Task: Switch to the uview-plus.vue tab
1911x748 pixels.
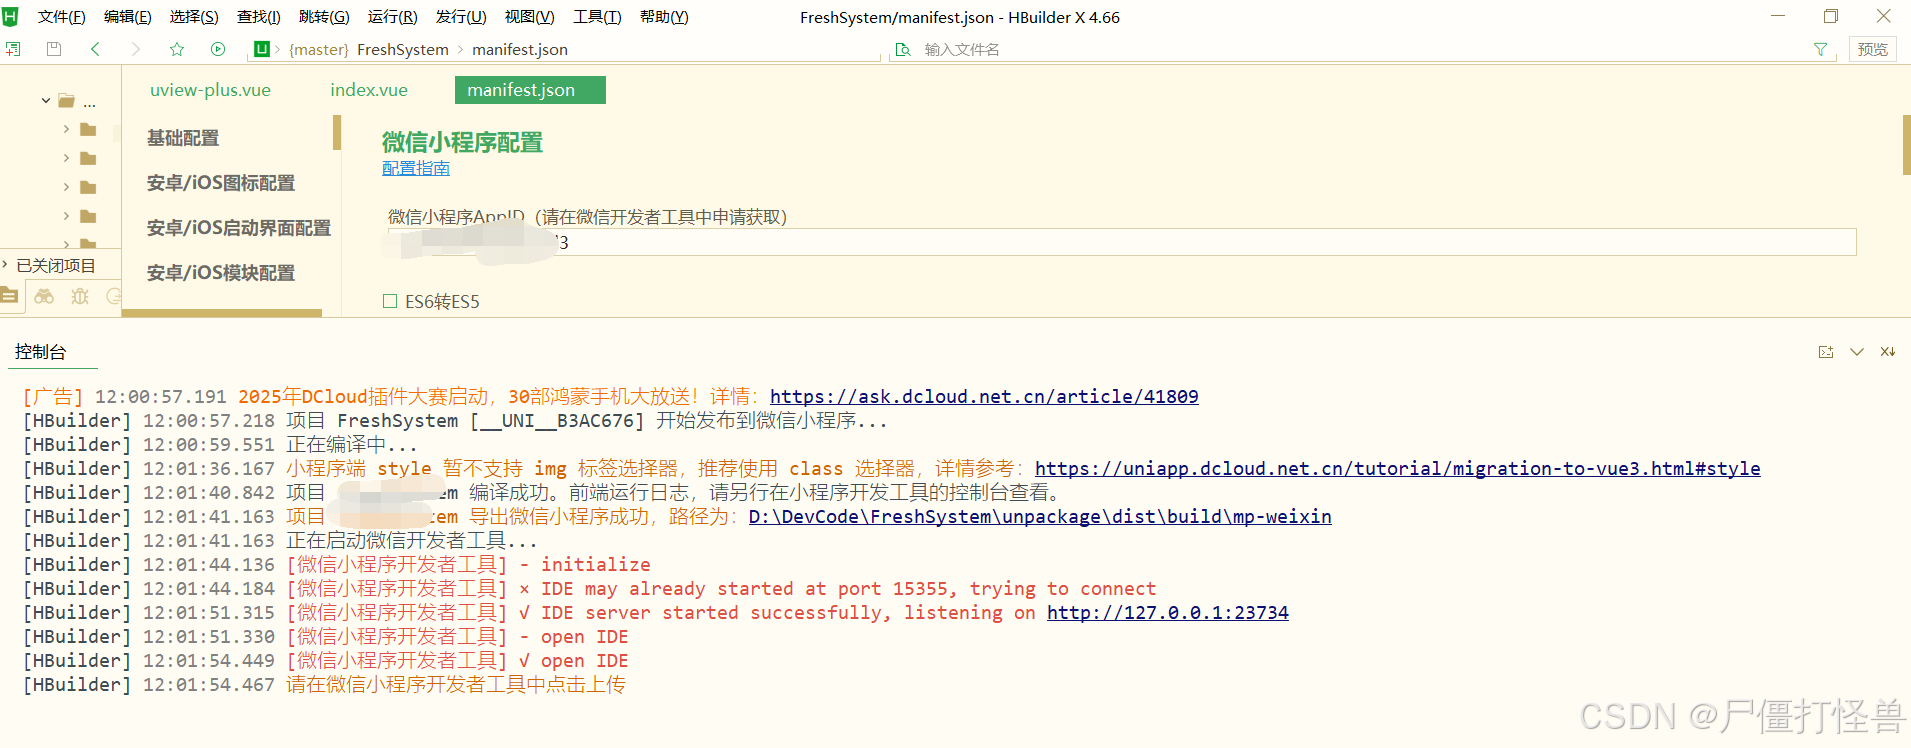Action: (x=210, y=90)
